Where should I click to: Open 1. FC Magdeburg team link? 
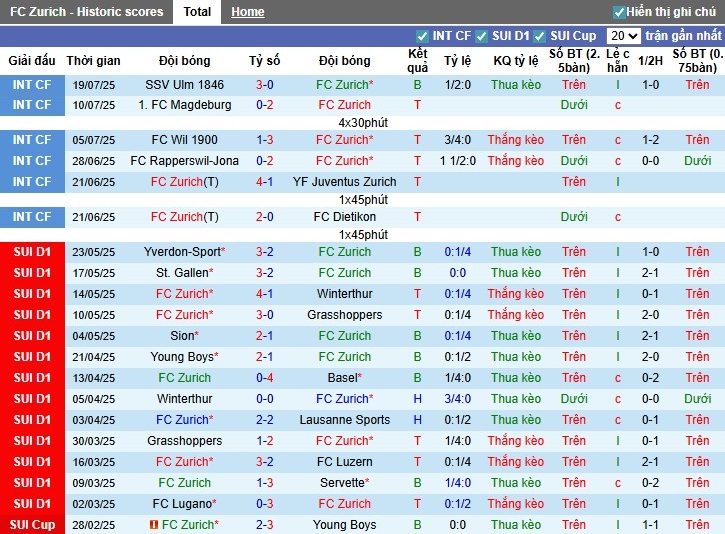[x=184, y=105]
